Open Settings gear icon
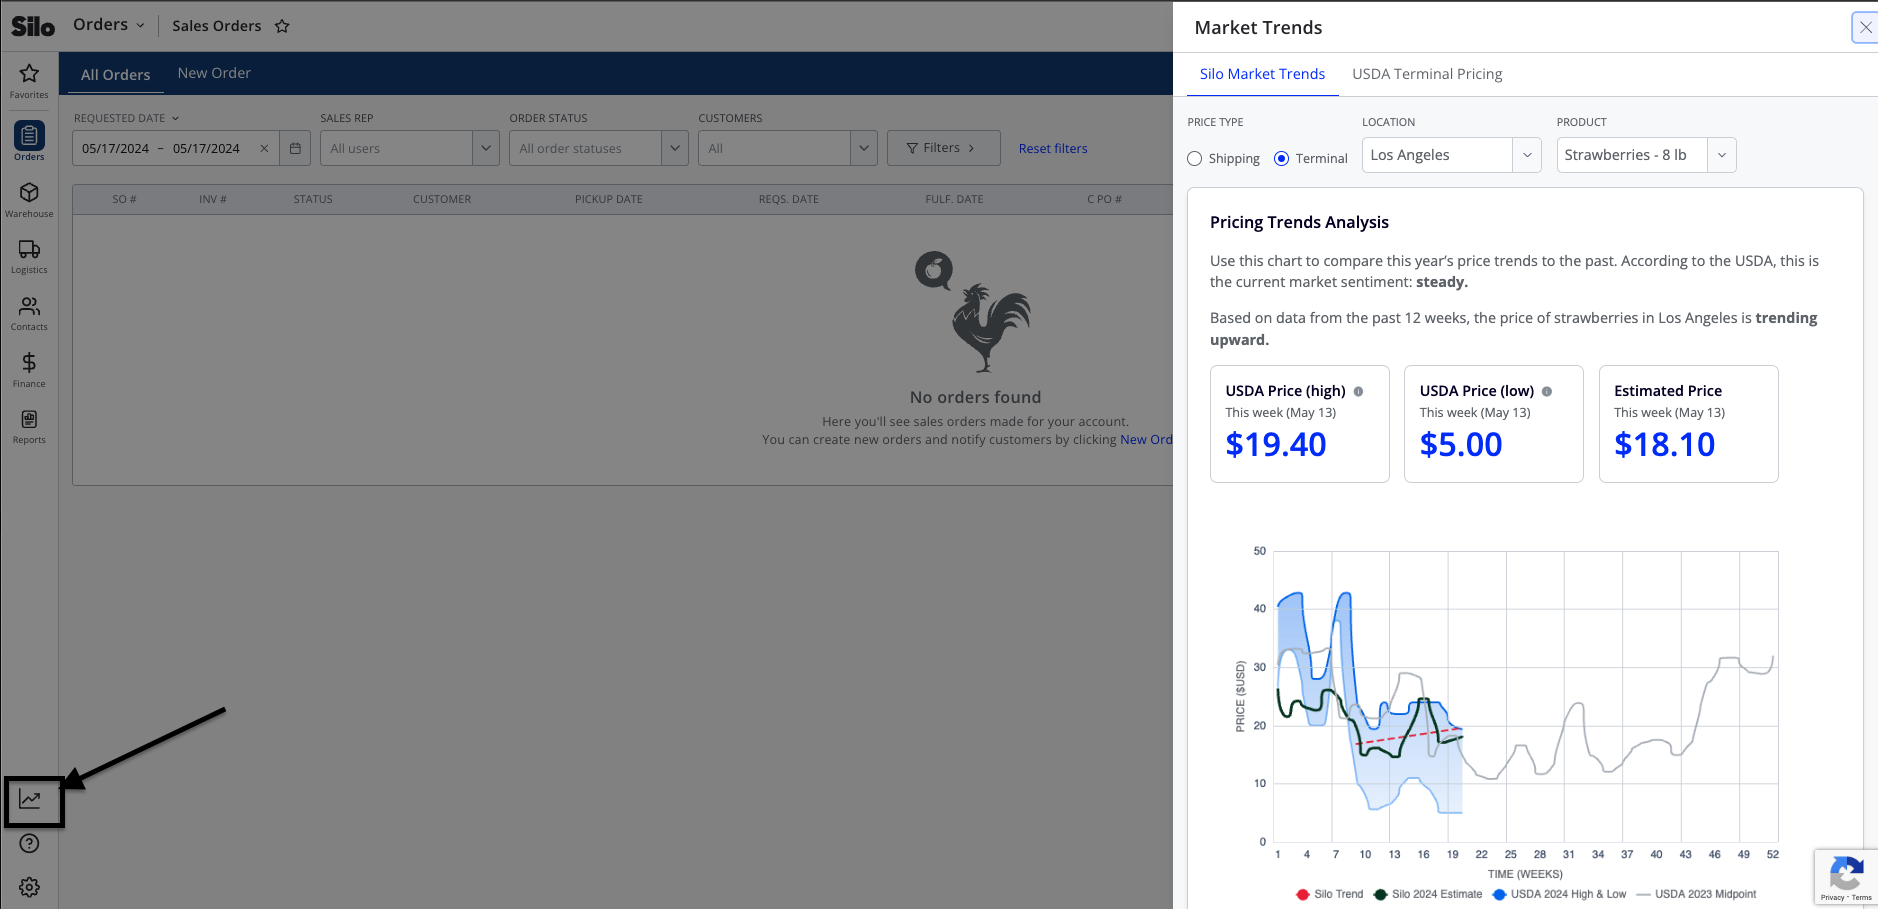This screenshot has height=909, width=1878. coord(30,887)
